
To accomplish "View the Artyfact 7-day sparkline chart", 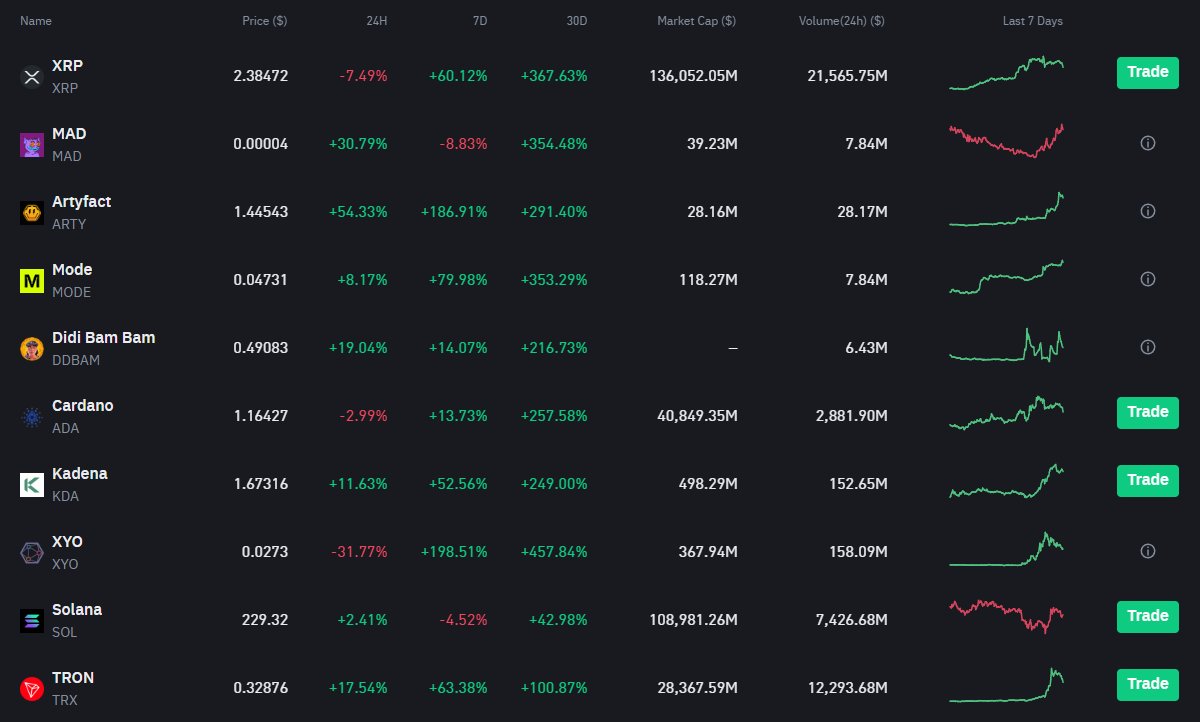I will (1007, 210).
